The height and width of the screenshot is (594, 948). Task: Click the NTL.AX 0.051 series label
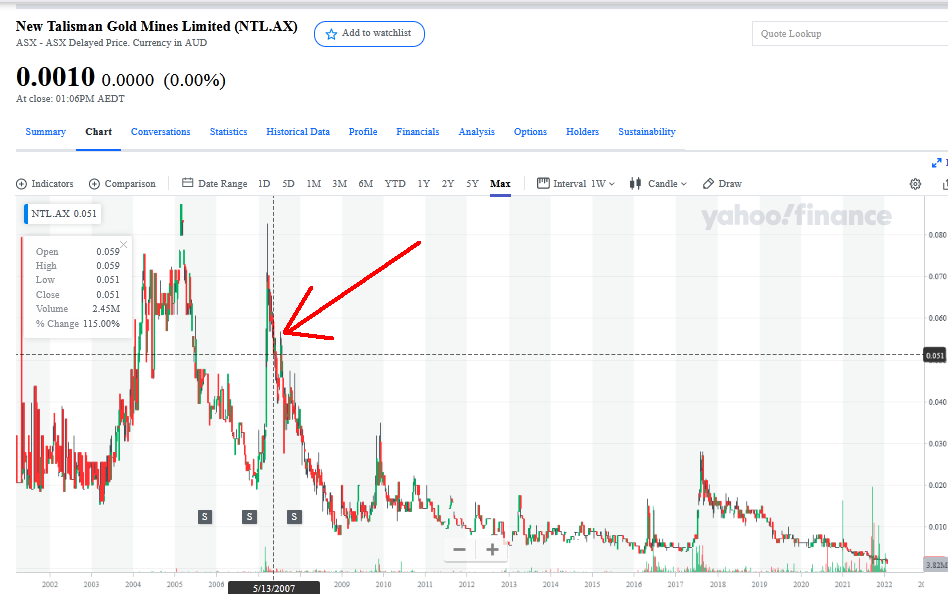(63, 214)
